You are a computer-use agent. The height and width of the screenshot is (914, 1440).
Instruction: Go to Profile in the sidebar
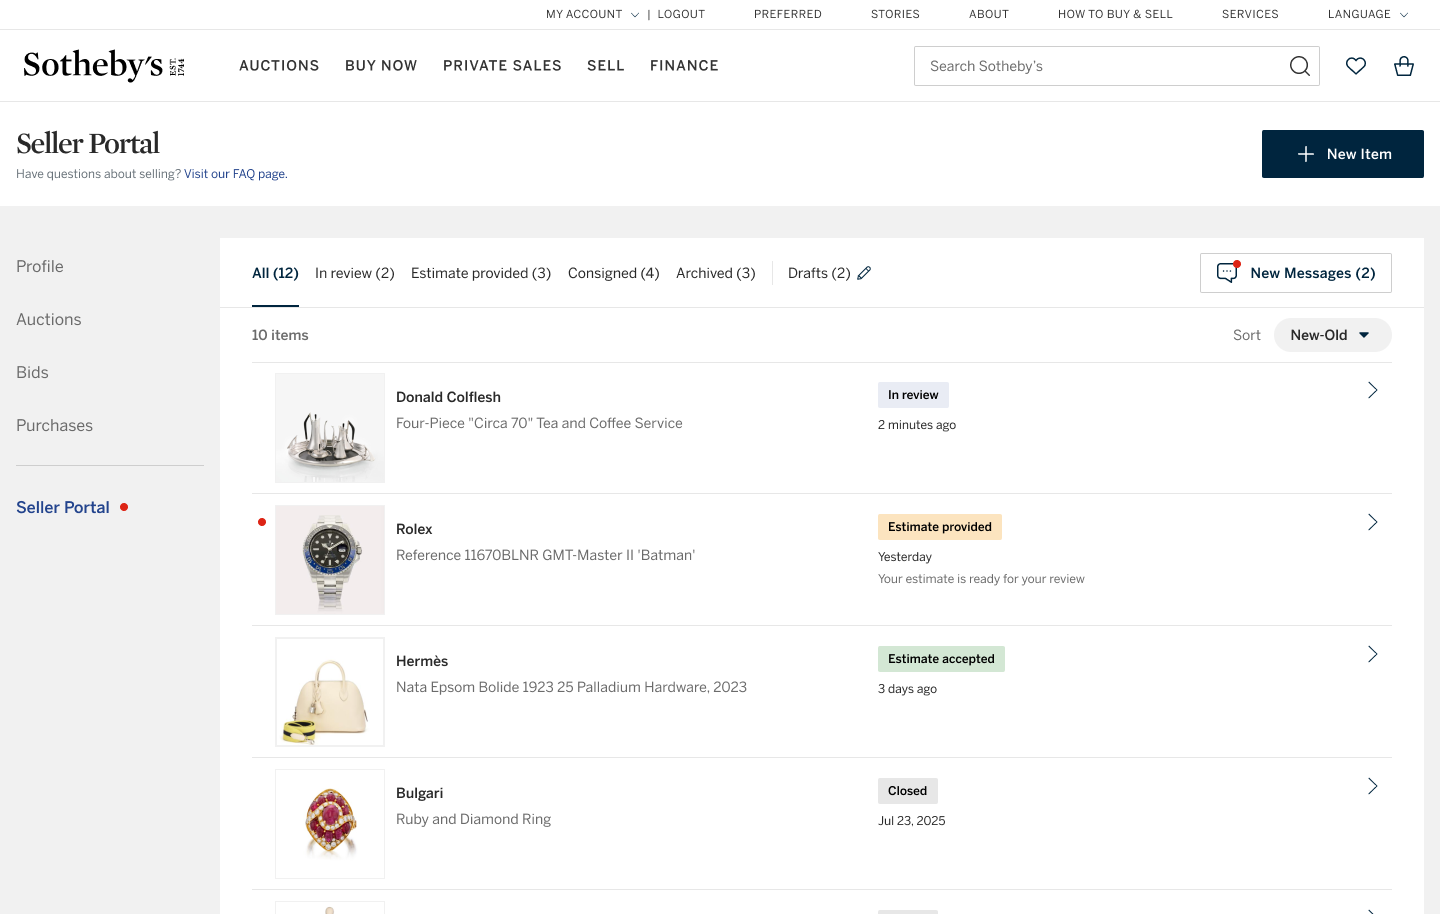pyautogui.click(x=40, y=266)
